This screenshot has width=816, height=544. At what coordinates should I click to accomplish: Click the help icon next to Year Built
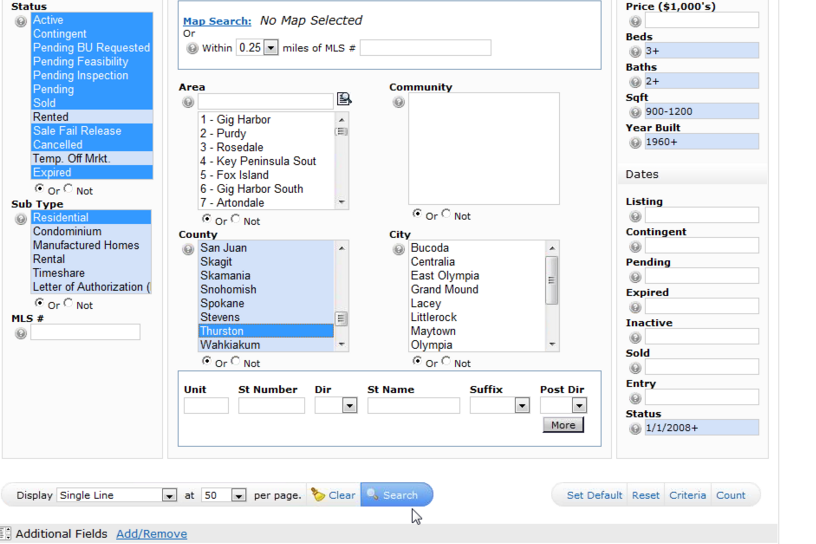(x=635, y=143)
